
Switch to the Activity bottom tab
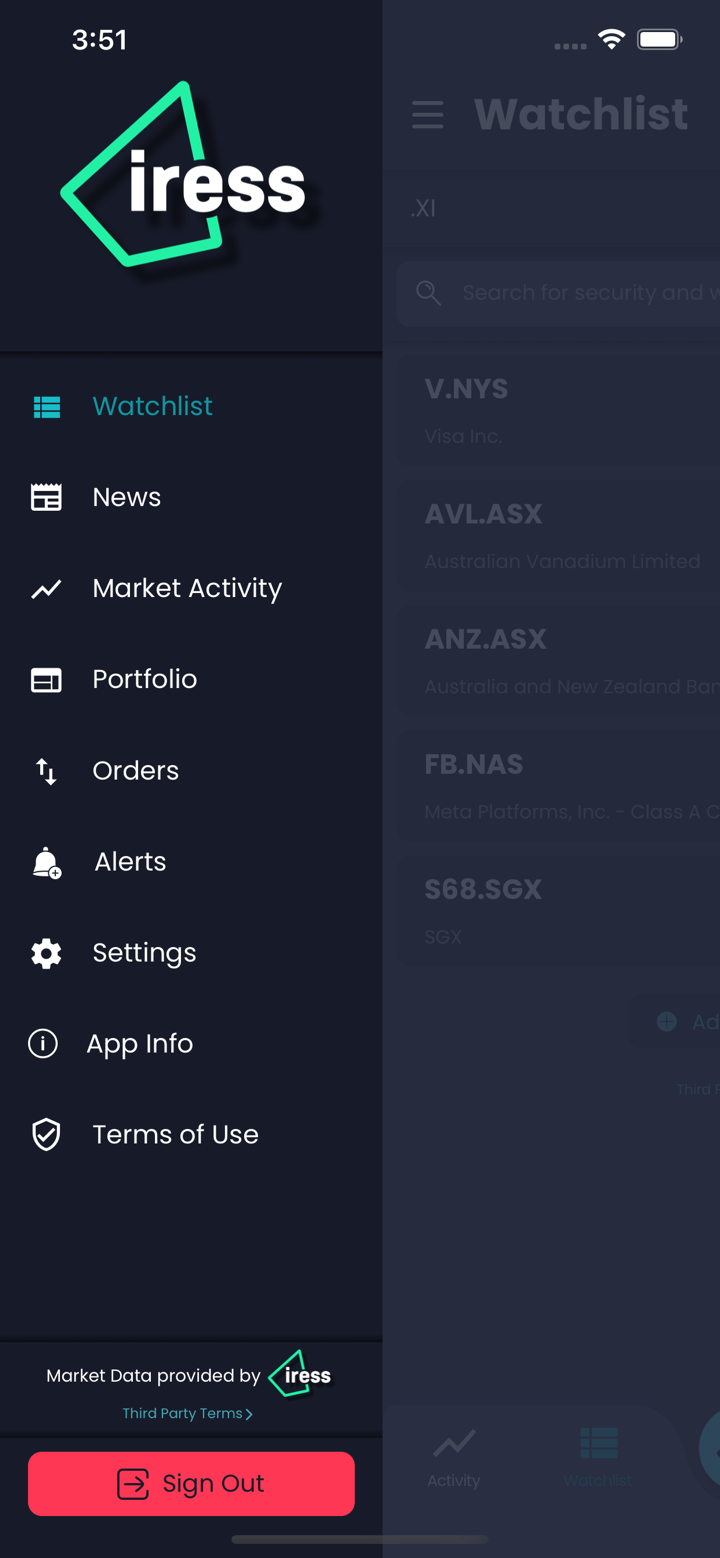point(454,1457)
